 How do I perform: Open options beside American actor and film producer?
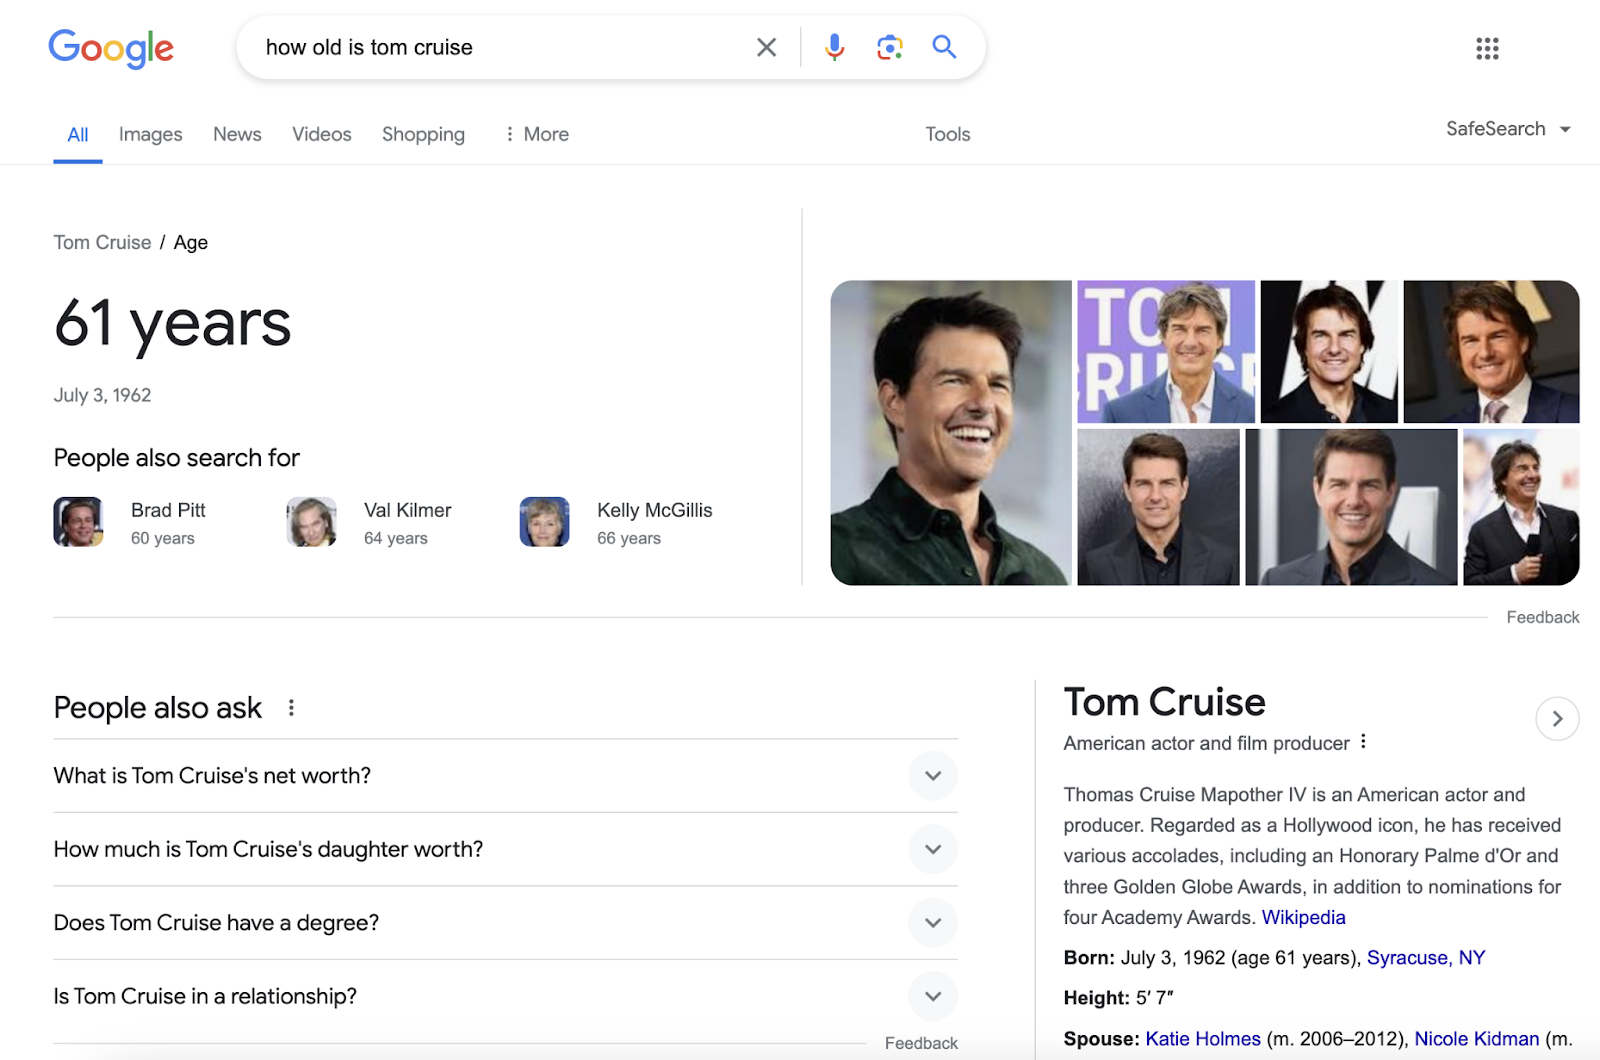tap(1363, 742)
